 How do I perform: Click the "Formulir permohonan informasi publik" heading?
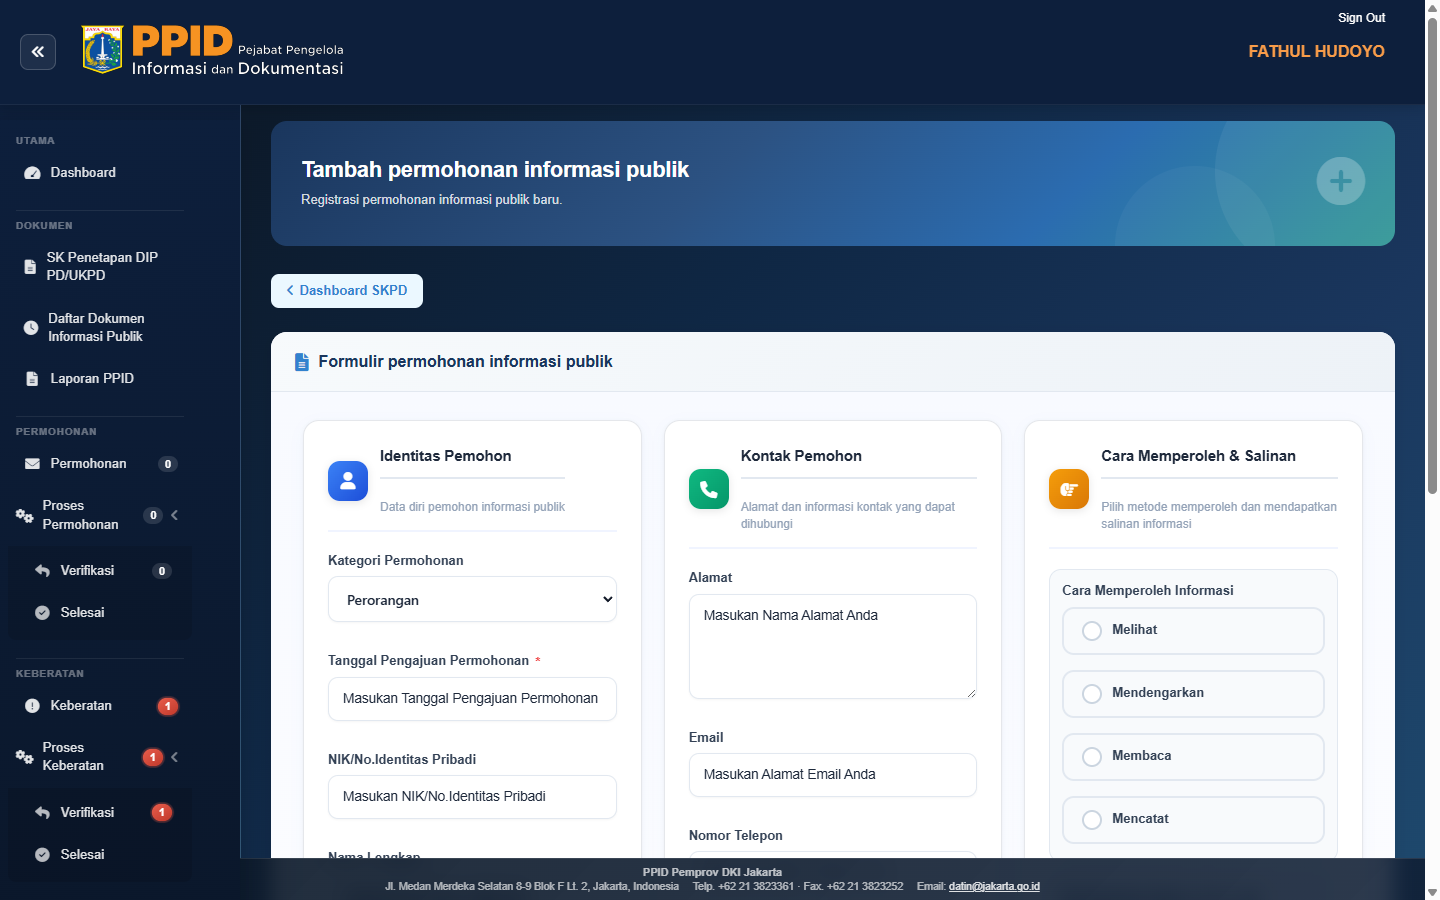tap(465, 362)
